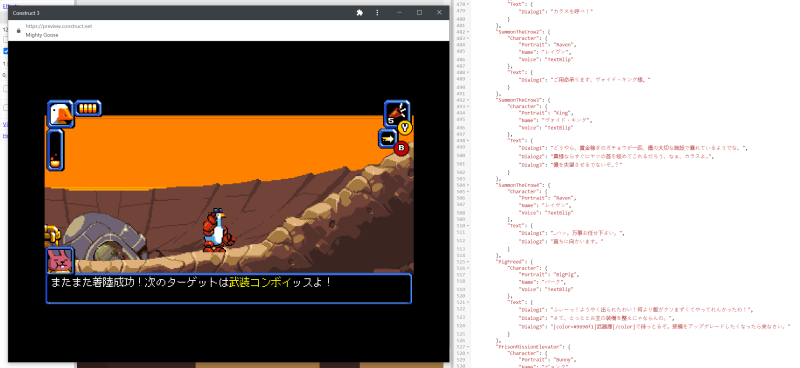Open the Effects link at top left

(x=5, y=6)
